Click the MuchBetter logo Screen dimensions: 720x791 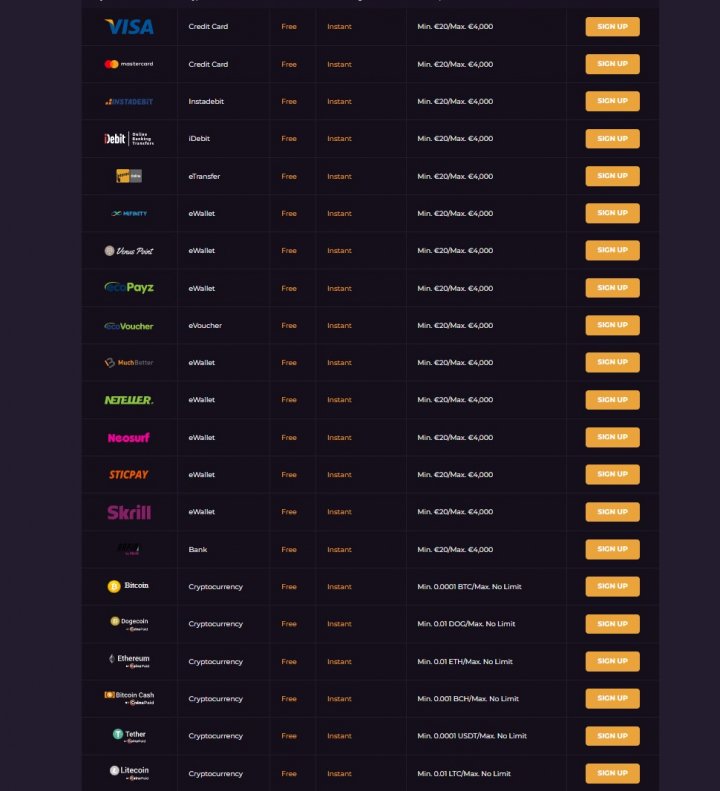[129, 363]
